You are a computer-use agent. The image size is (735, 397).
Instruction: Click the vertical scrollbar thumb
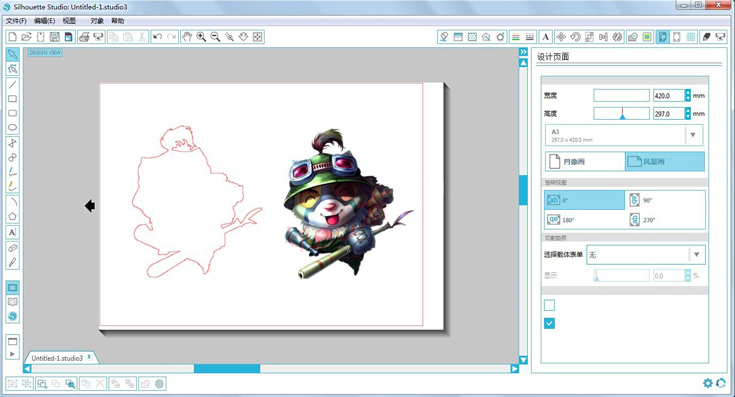pos(524,189)
